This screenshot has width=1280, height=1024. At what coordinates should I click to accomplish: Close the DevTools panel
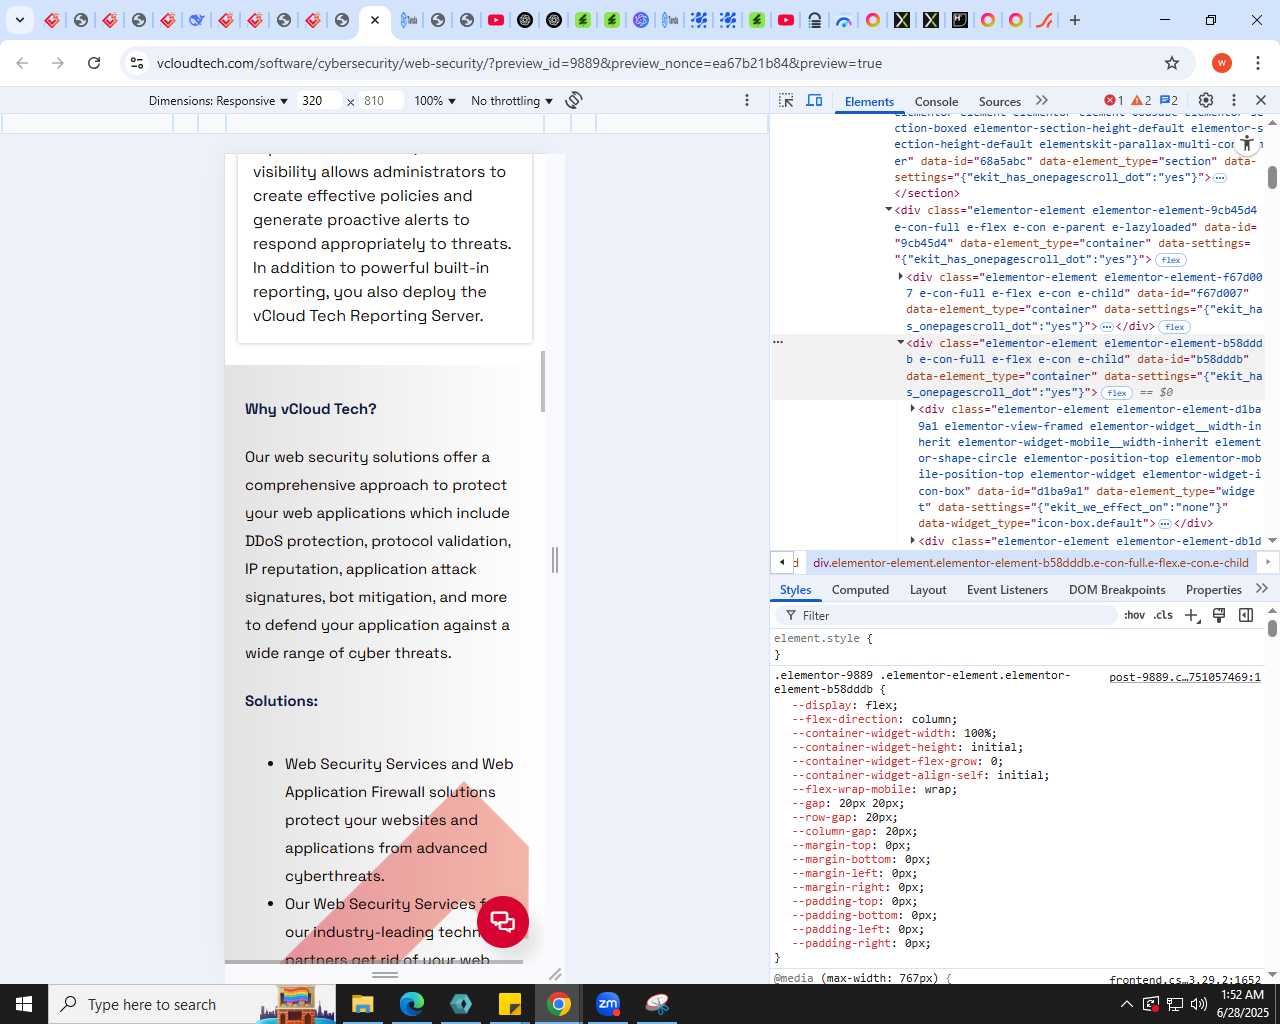pos(1261,100)
